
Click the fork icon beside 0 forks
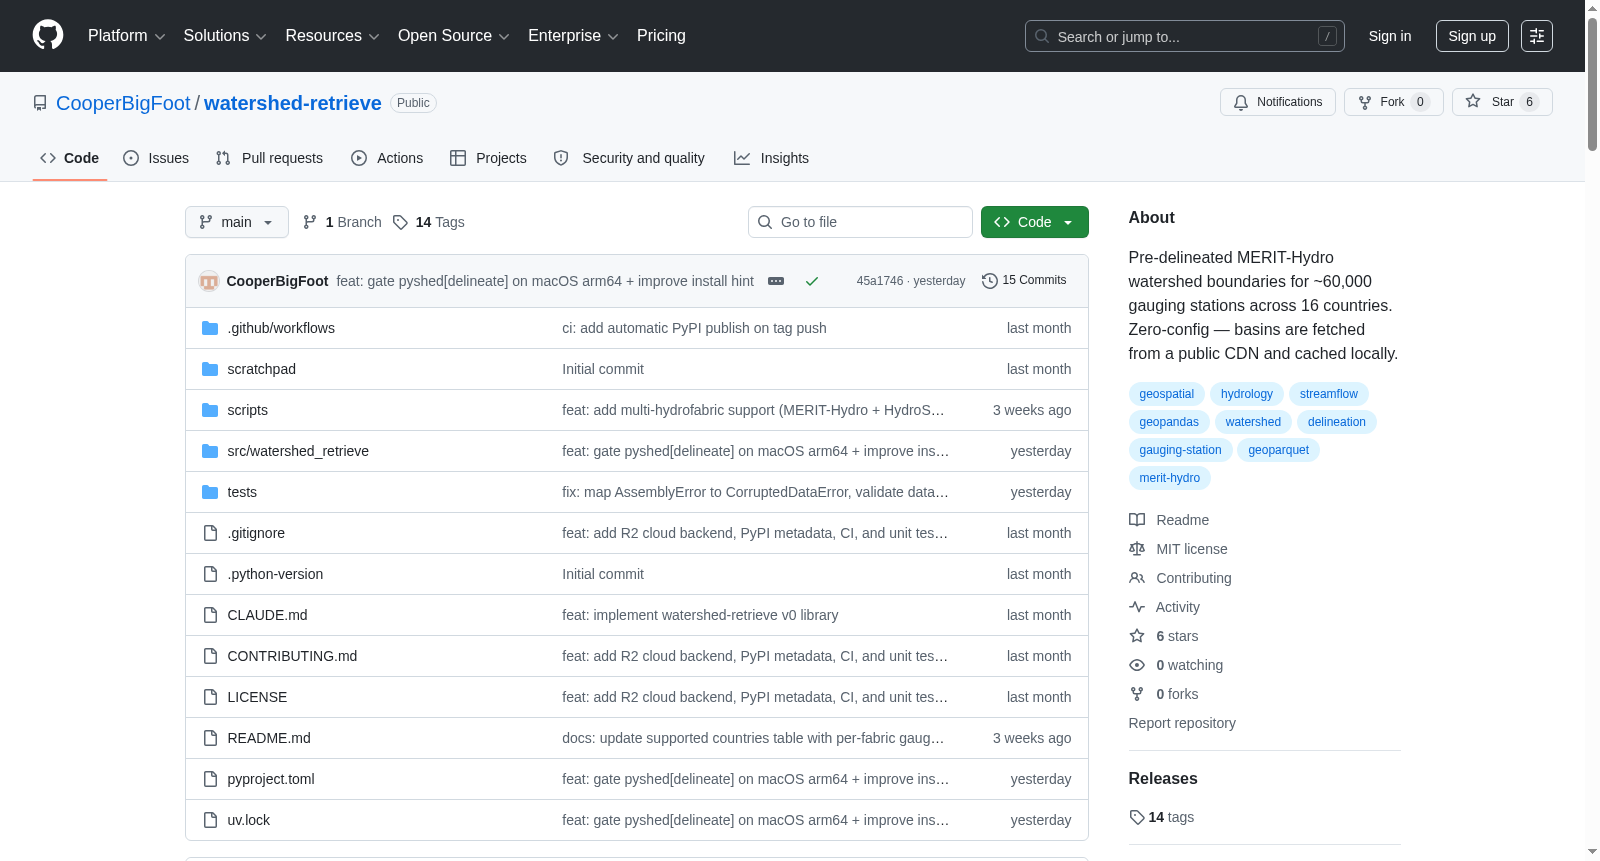pos(1137,694)
